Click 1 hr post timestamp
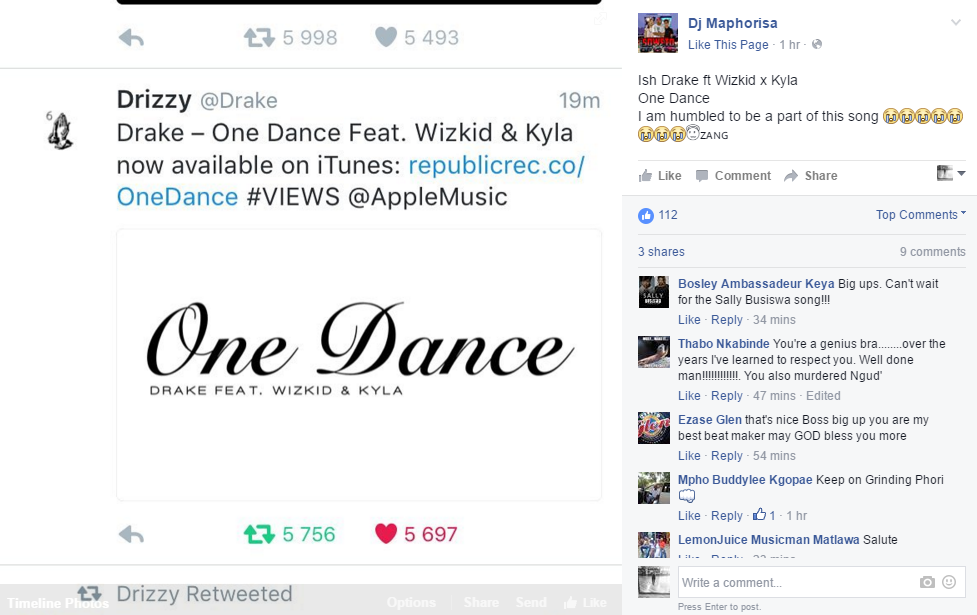This screenshot has height=615, width=977. coord(789,45)
